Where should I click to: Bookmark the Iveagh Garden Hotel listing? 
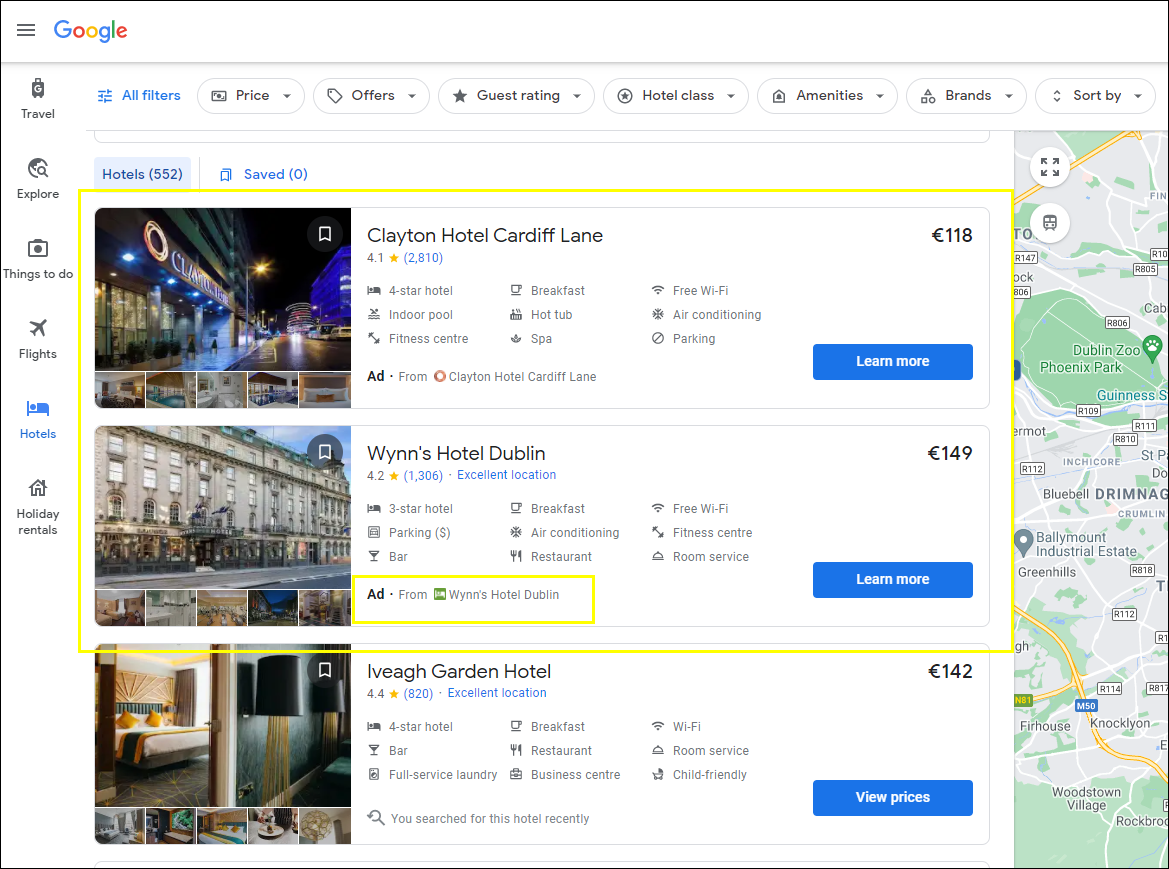click(x=324, y=670)
